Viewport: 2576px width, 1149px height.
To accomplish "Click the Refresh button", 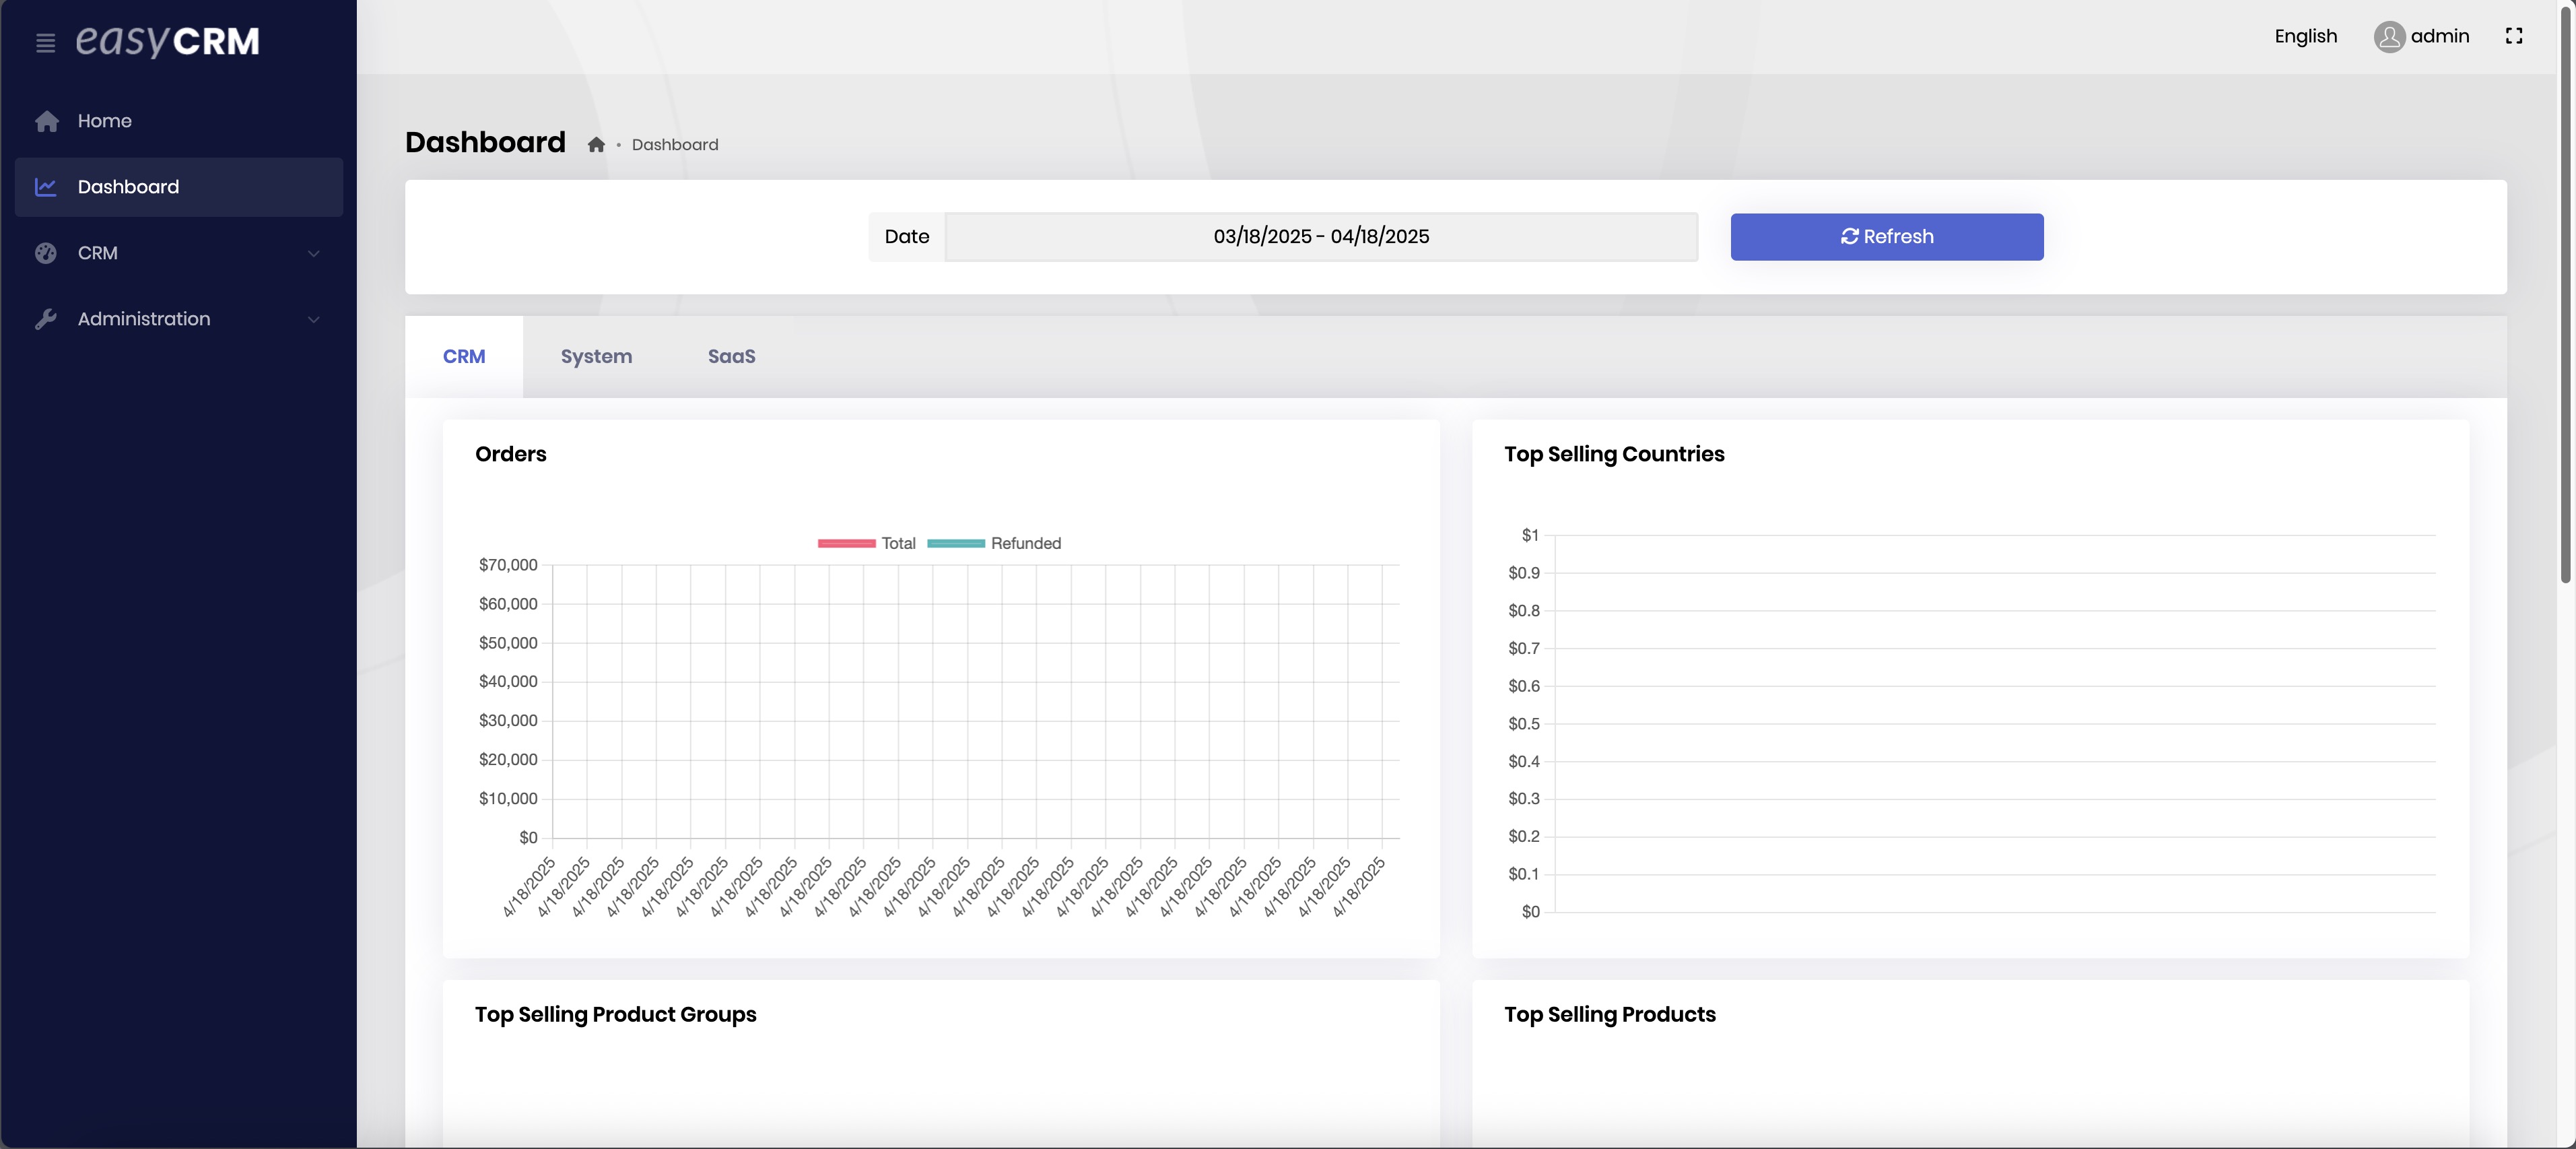I will click(1886, 237).
